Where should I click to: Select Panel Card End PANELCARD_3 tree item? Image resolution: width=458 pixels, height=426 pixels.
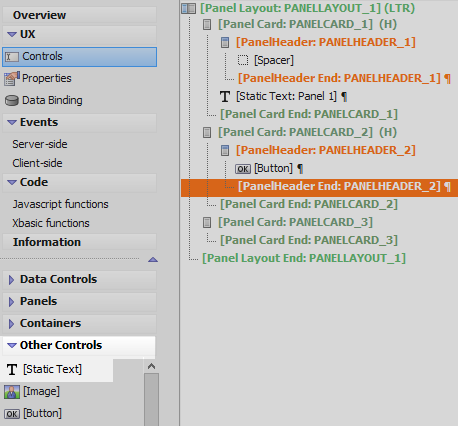pyautogui.click(x=309, y=240)
